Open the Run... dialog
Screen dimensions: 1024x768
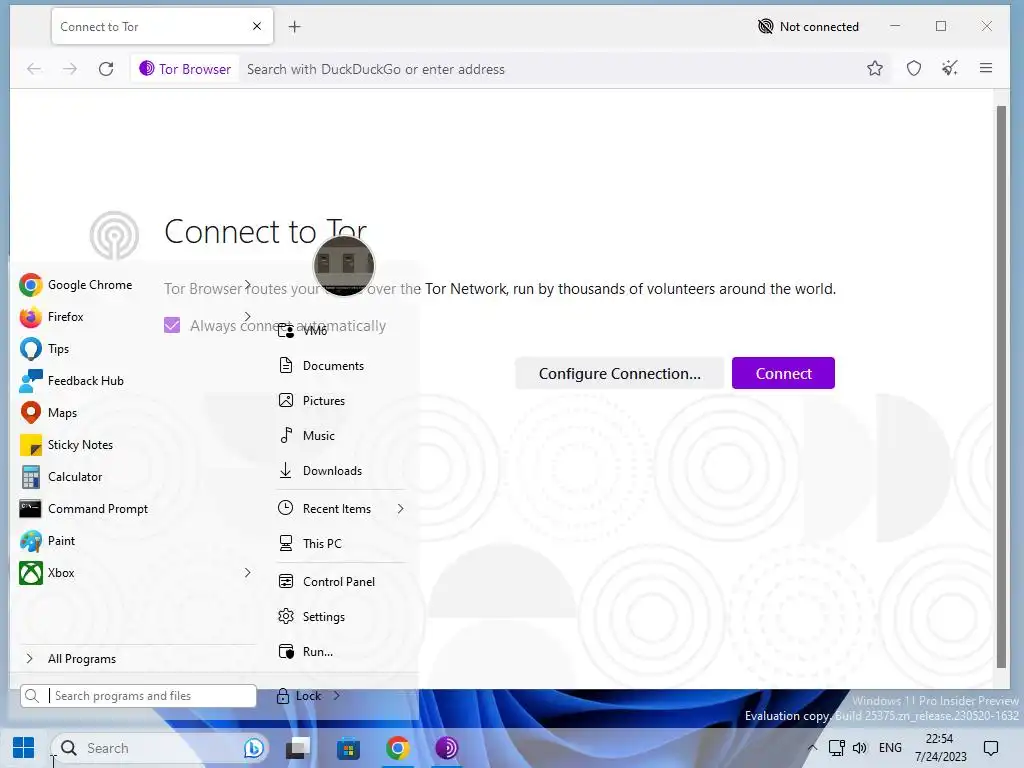click(x=306, y=652)
